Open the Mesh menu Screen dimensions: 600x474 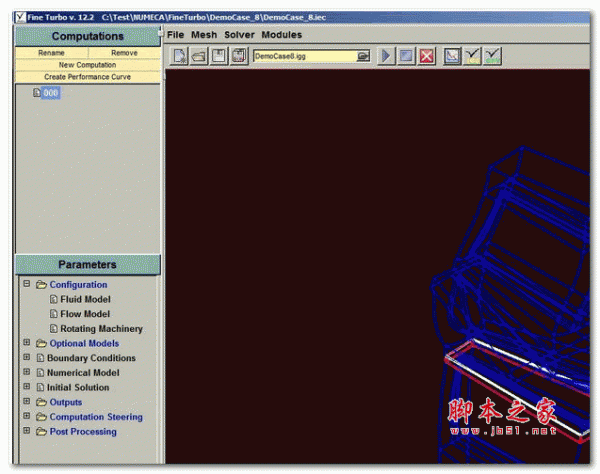coord(204,35)
